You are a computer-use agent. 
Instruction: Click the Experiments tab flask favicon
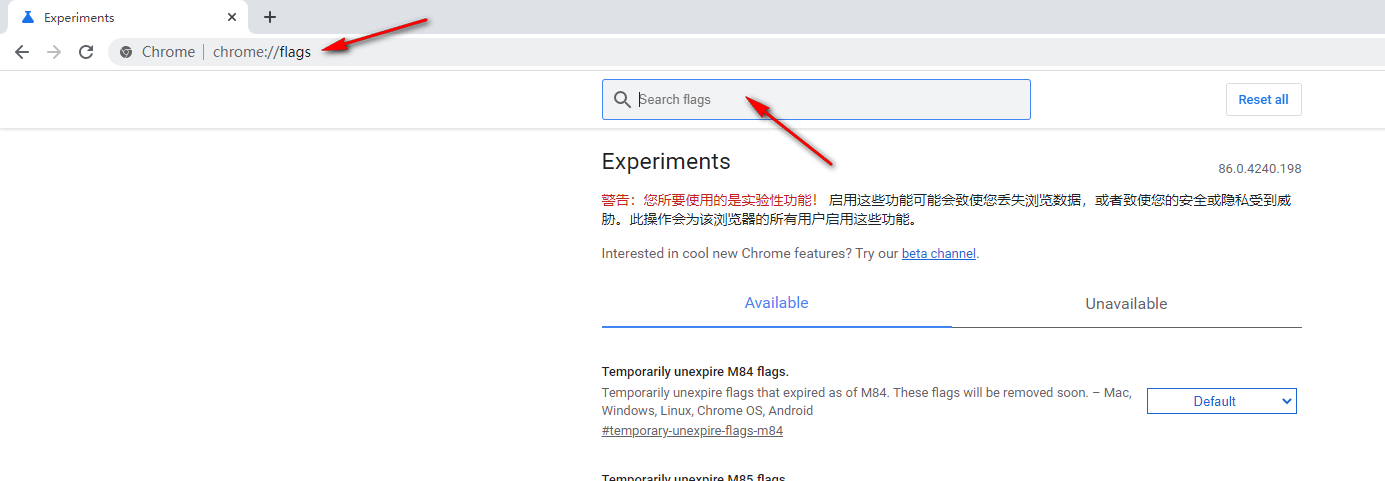click(x=28, y=18)
